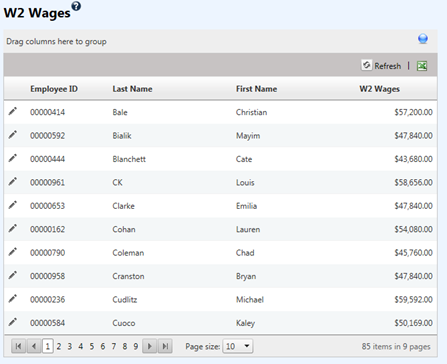447x364 pixels.
Task: Edit the Cudlitz row with pencil icon
Action: 13,299
